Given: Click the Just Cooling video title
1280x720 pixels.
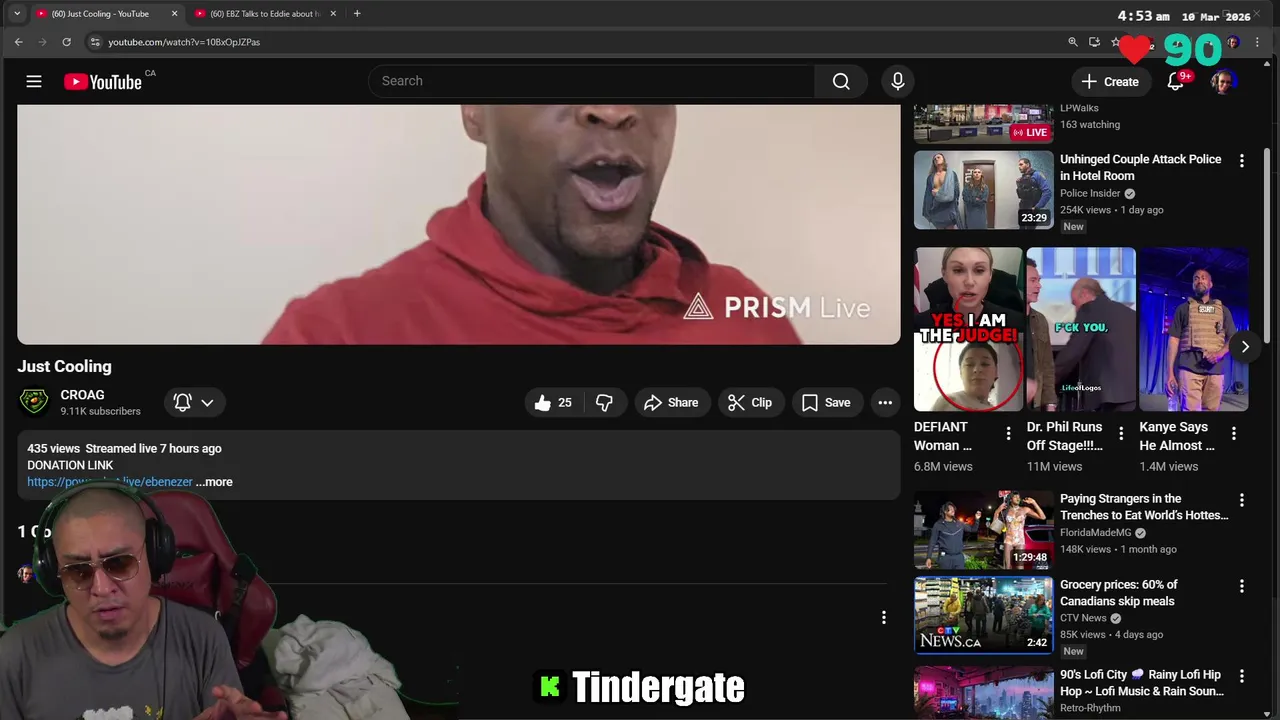Looking at the screenshot, I should (64, 366).
